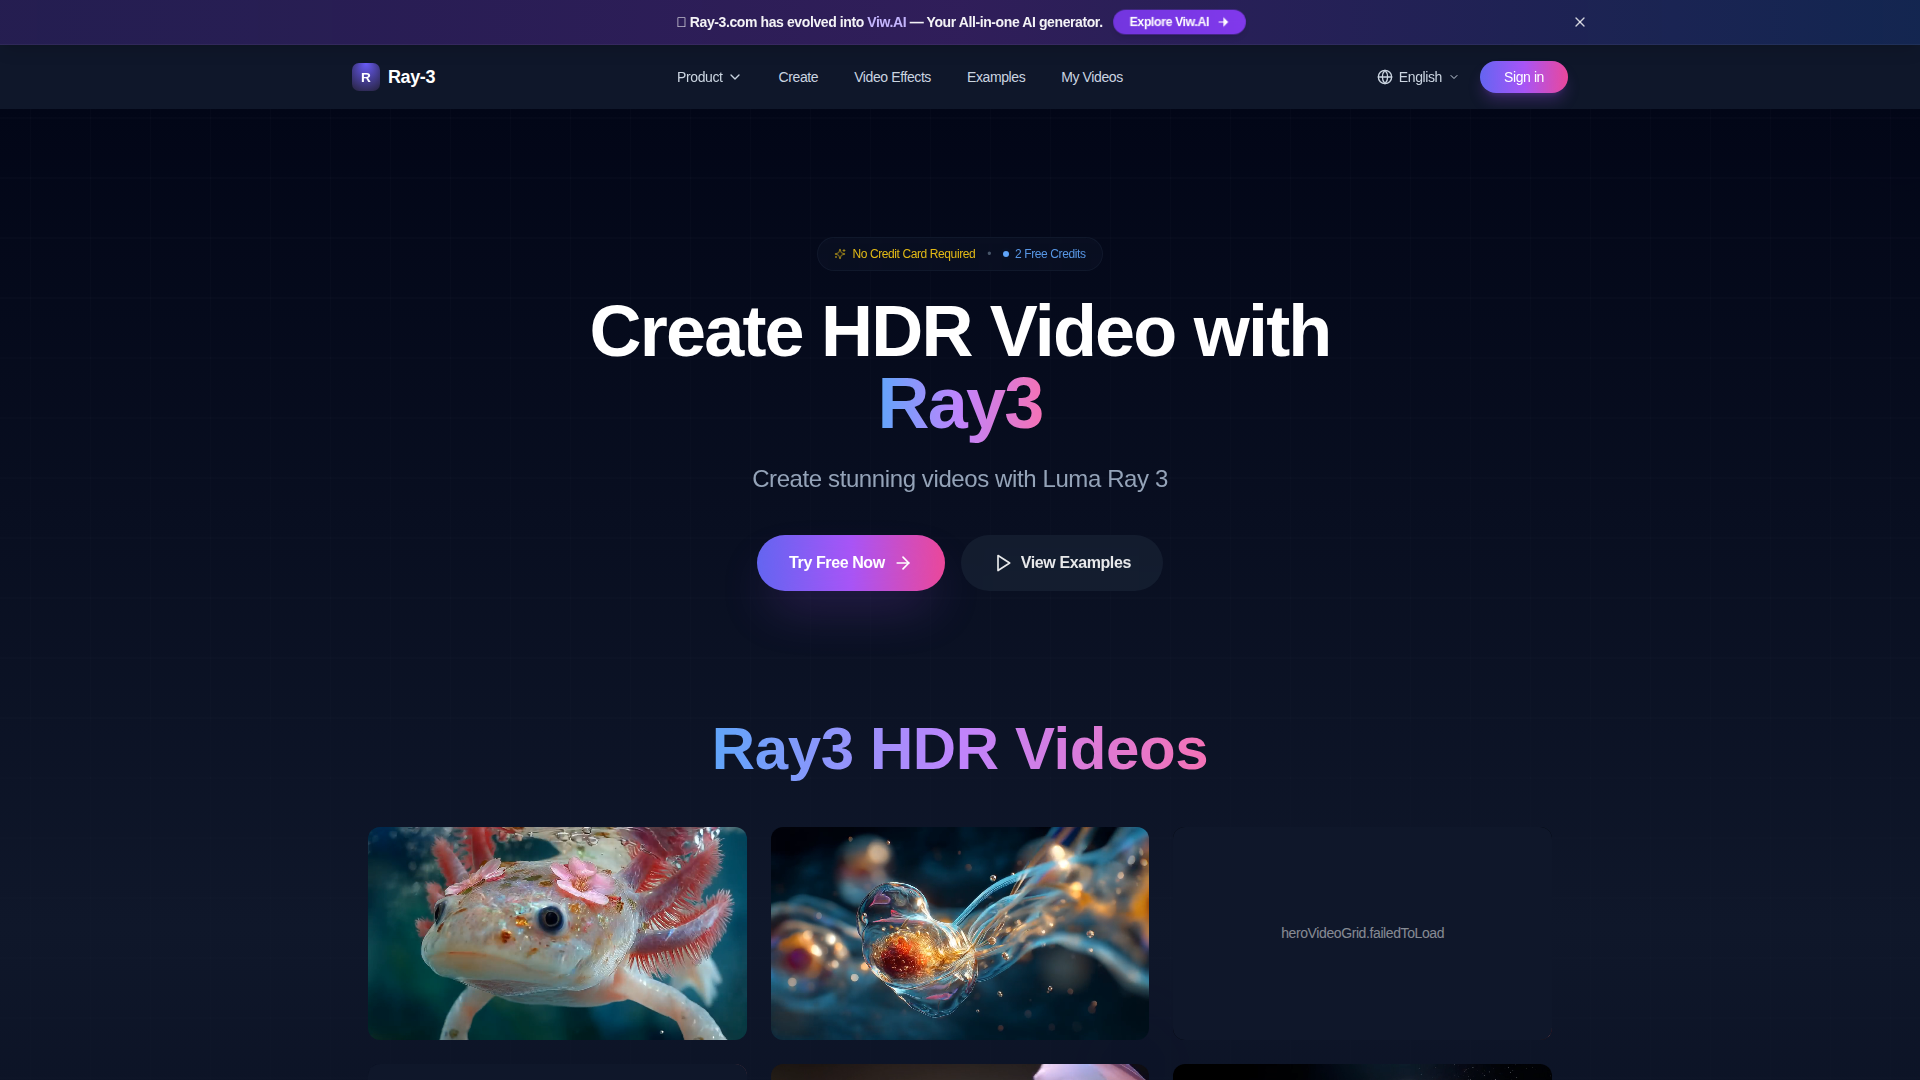This screenshot has height=1080, width=1920.
Task: Click the arrow icon on Try Free Now
Action: coord(904,563)
